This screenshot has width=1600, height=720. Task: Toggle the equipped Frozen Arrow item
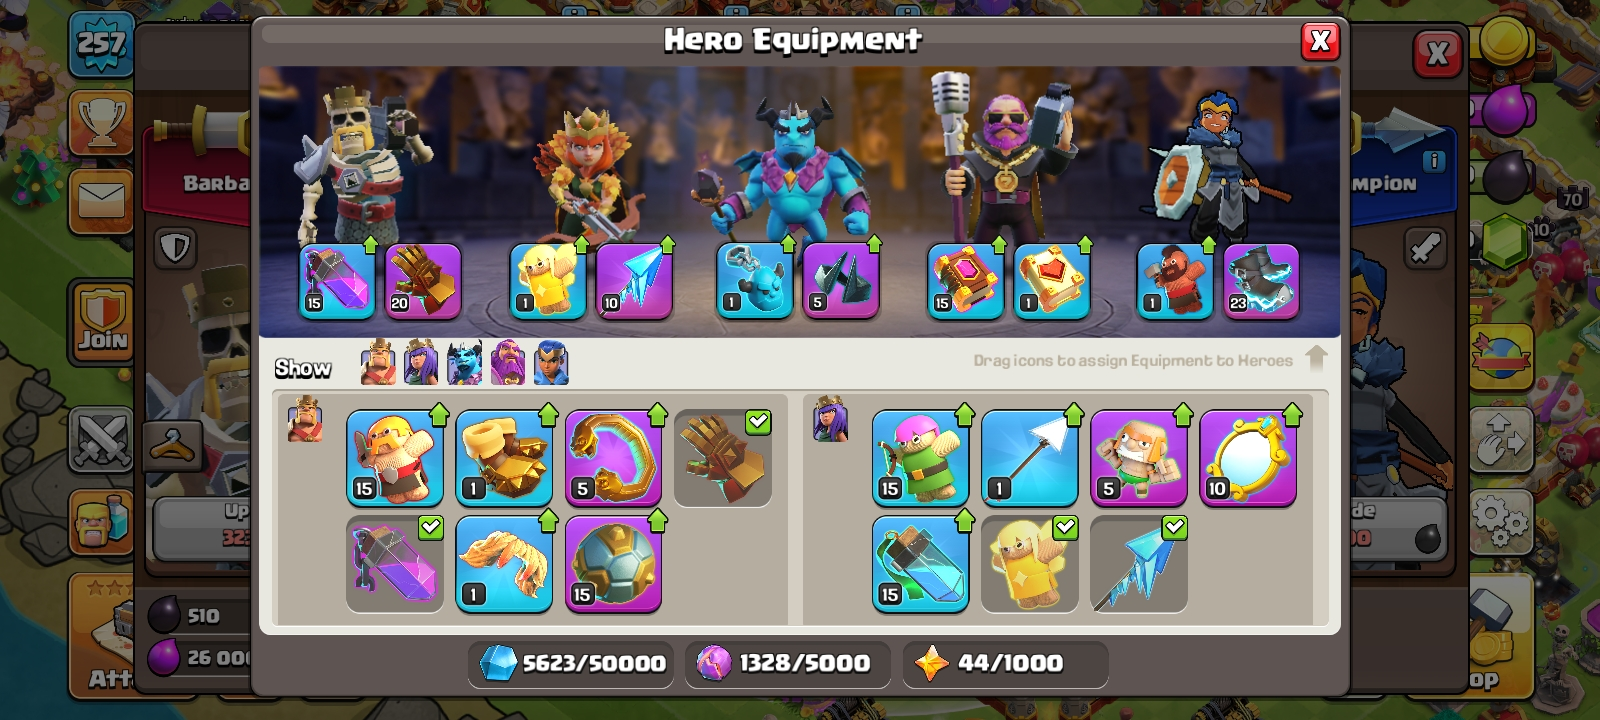[x=1139, y=564]
